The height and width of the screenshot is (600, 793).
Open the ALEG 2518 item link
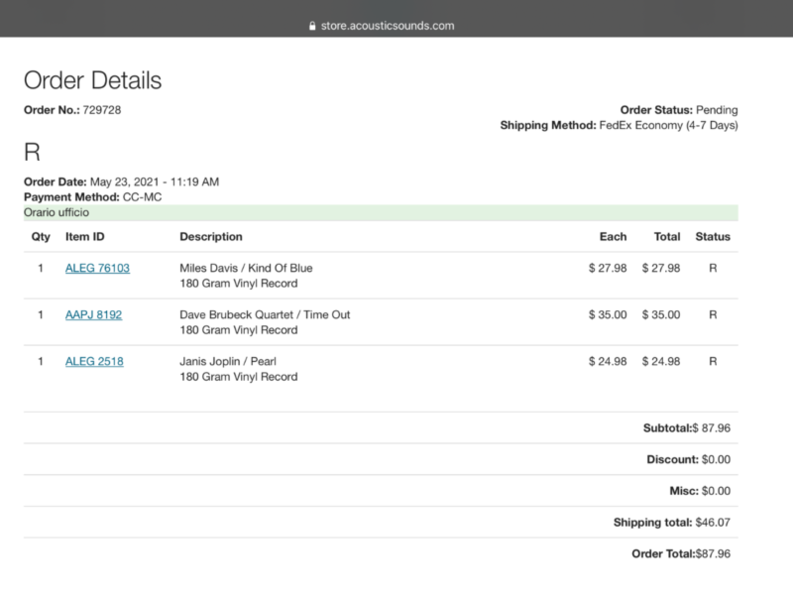coord(94,361)
